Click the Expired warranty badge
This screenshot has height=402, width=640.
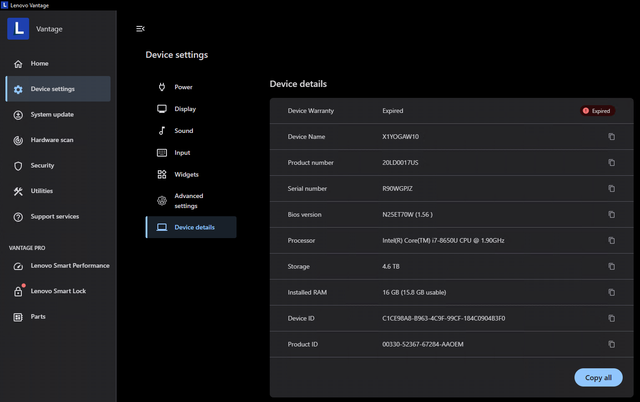coord(598,111)
